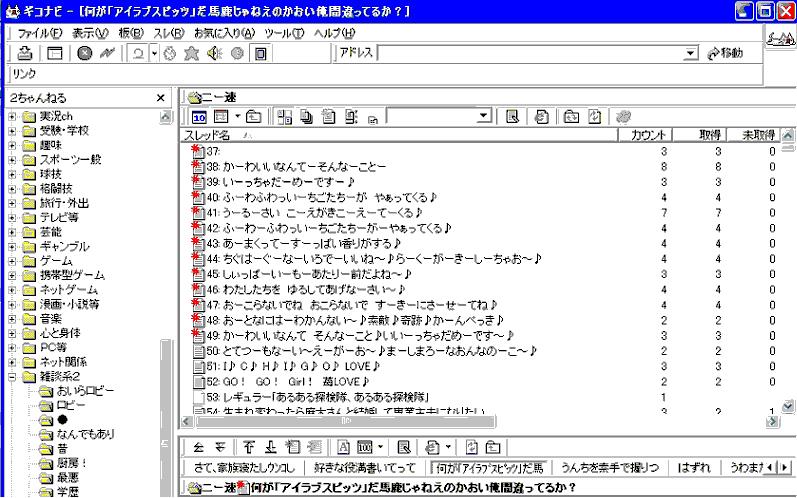797x498 pixels.
Task: Toggle the pressed pane layout icon
Action: (260, 53)
